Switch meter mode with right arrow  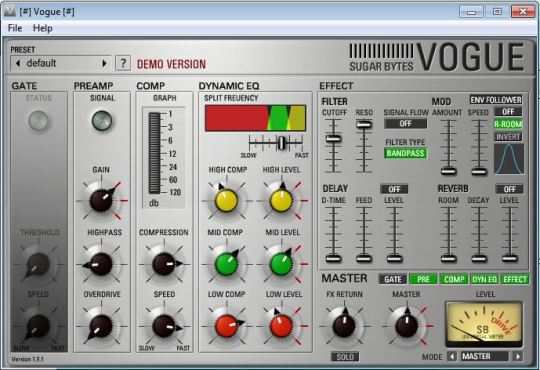(x=517, y=356)
